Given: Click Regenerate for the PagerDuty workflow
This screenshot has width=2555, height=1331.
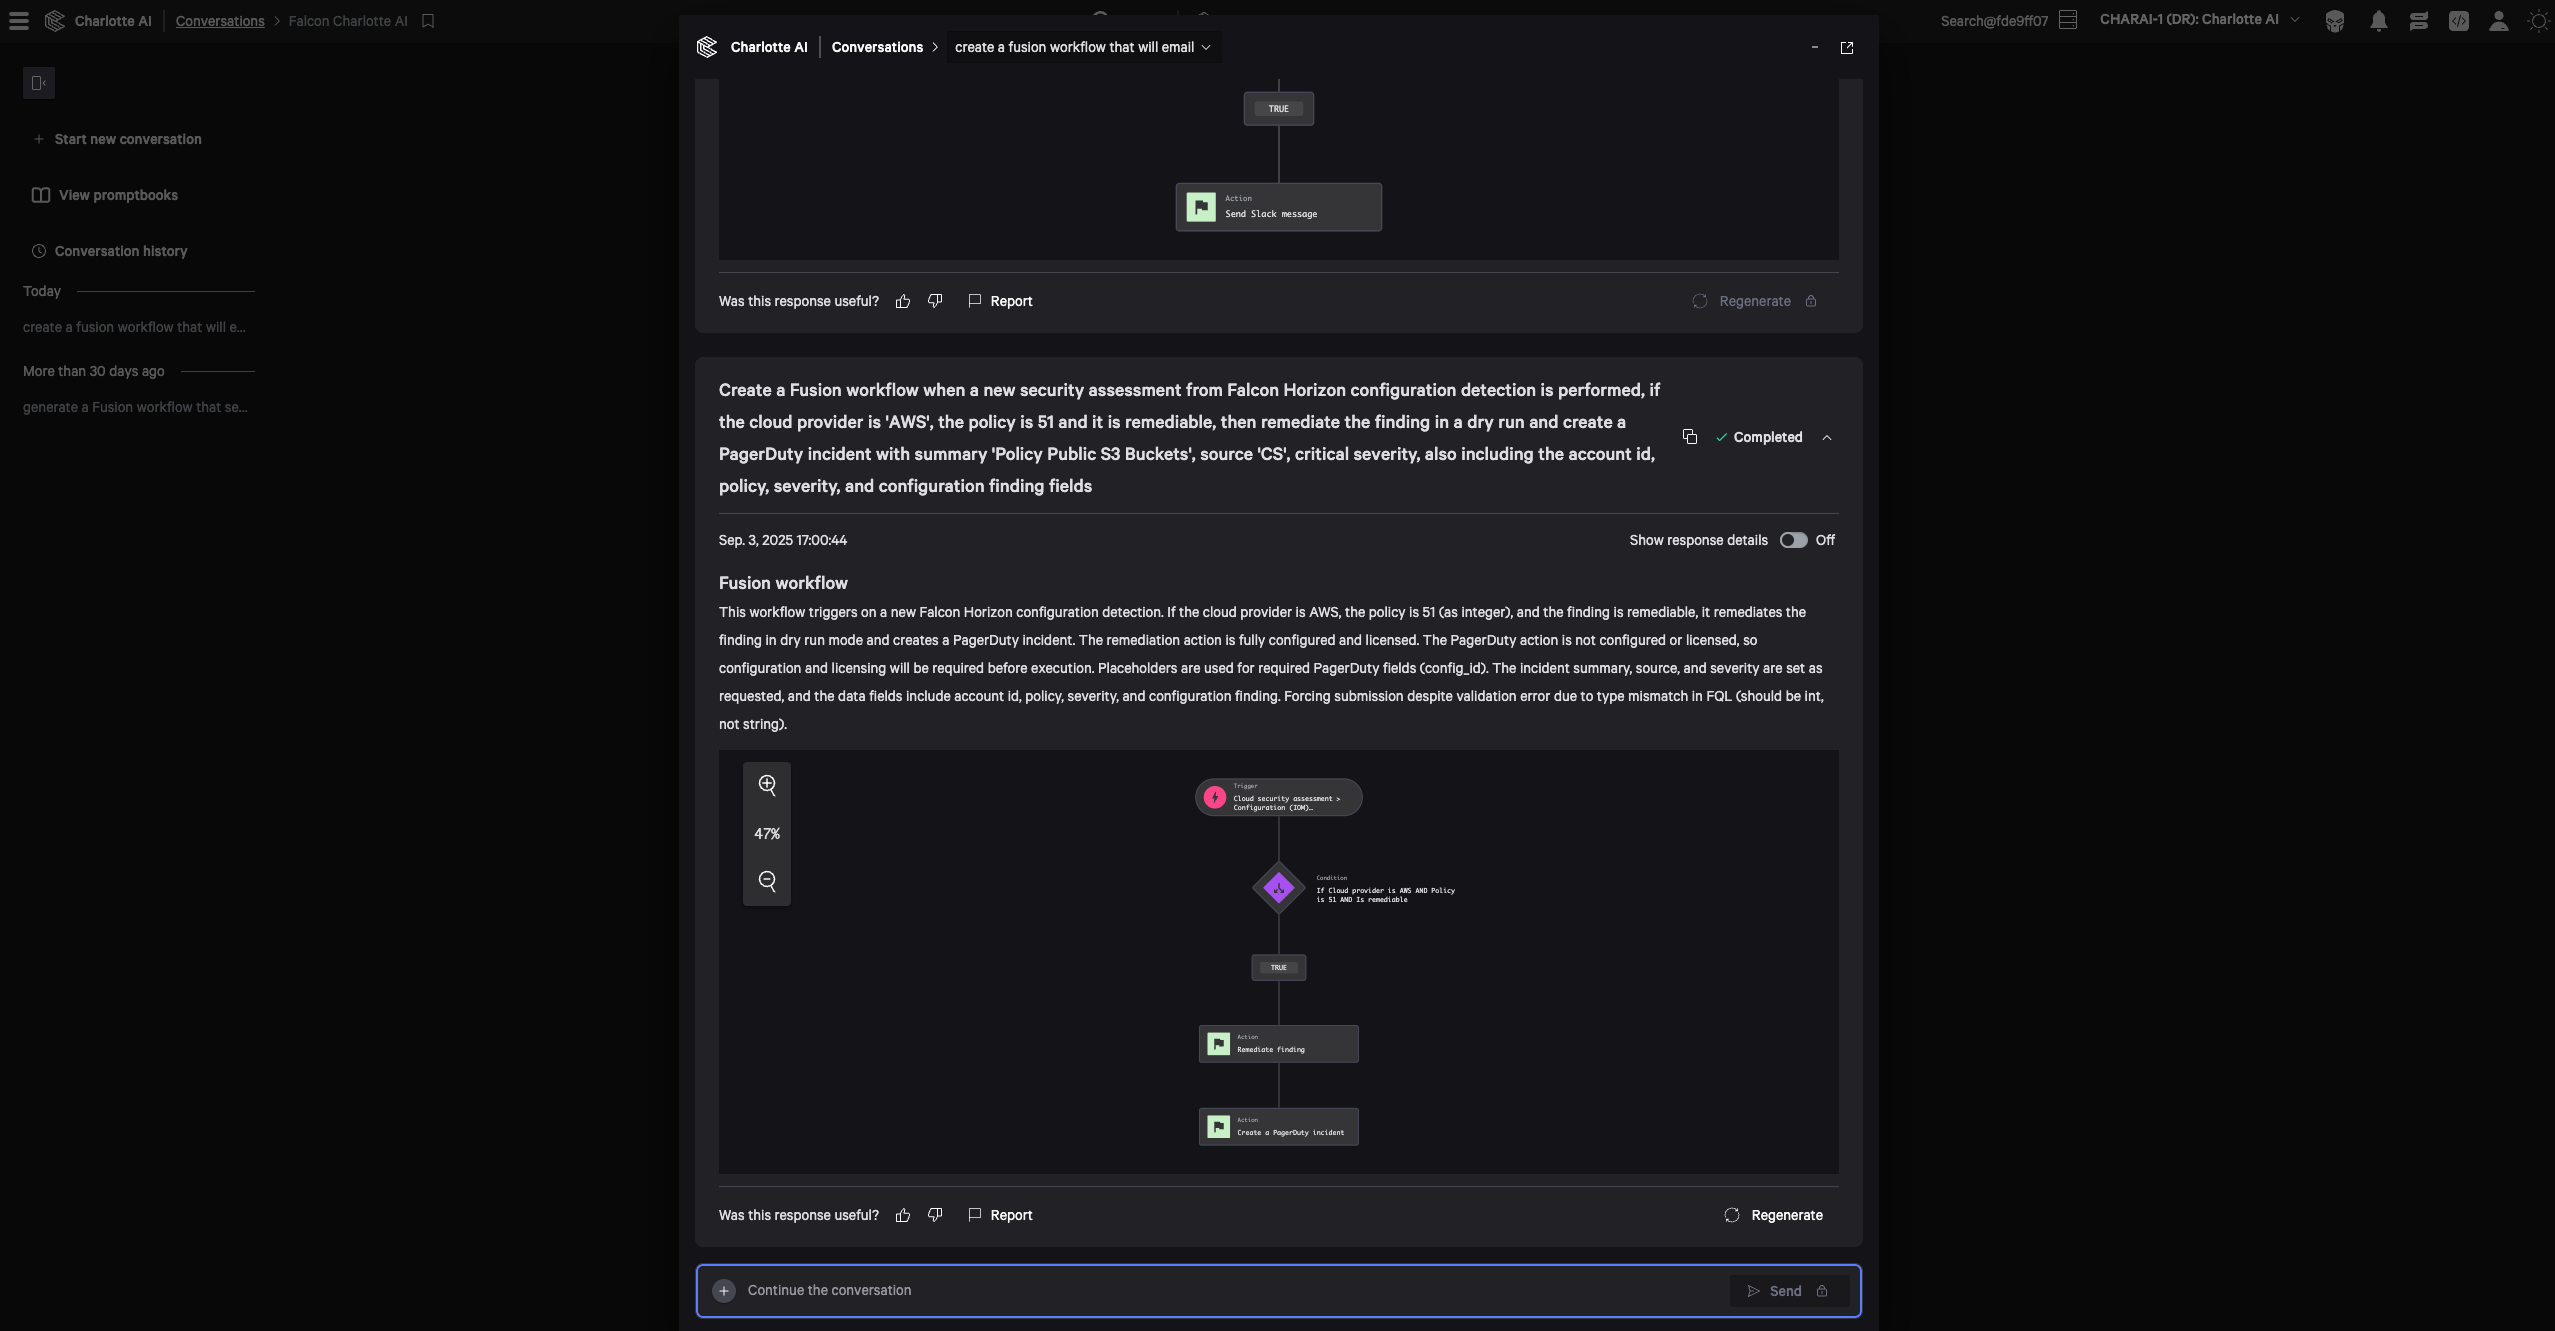Looking at the screenshot, I should [1774, 1215].
